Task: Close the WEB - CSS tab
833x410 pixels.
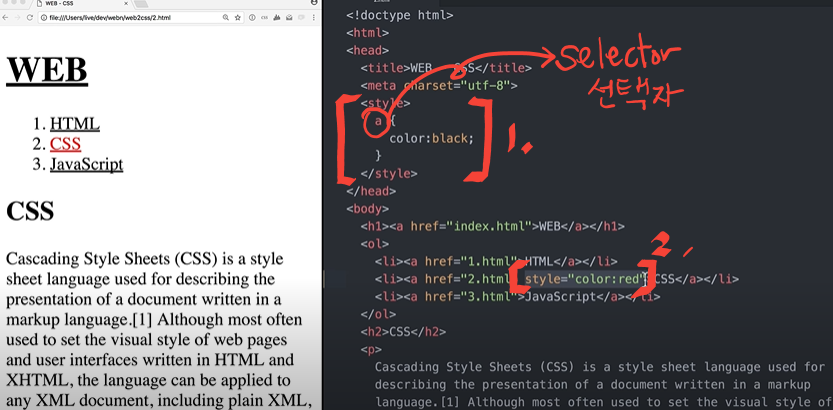Action: coord(126,4)
